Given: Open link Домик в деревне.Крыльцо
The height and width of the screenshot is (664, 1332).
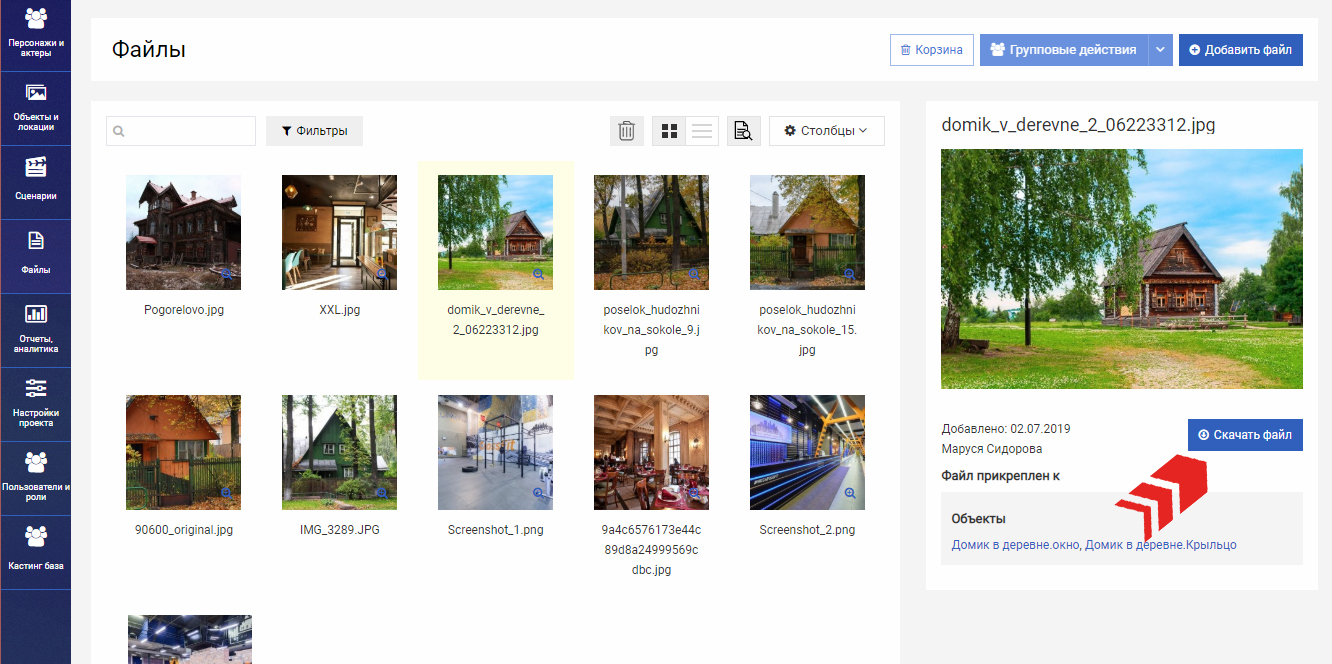Looking at the screenshot, I should tap(1161, 545).
